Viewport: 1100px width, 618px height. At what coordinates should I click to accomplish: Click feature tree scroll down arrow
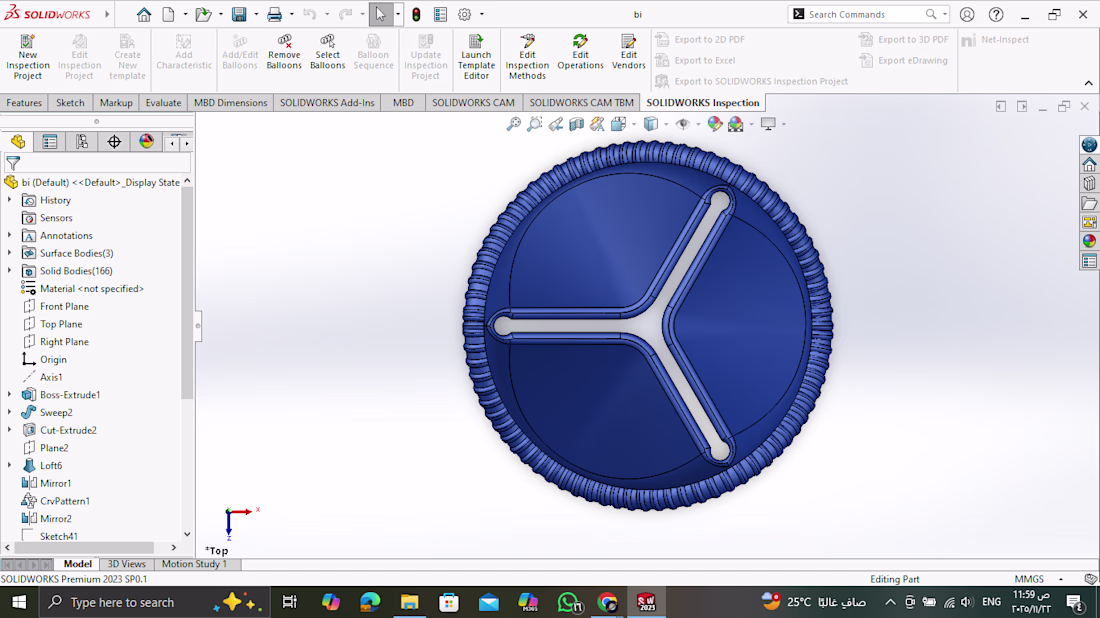point(187,535)
